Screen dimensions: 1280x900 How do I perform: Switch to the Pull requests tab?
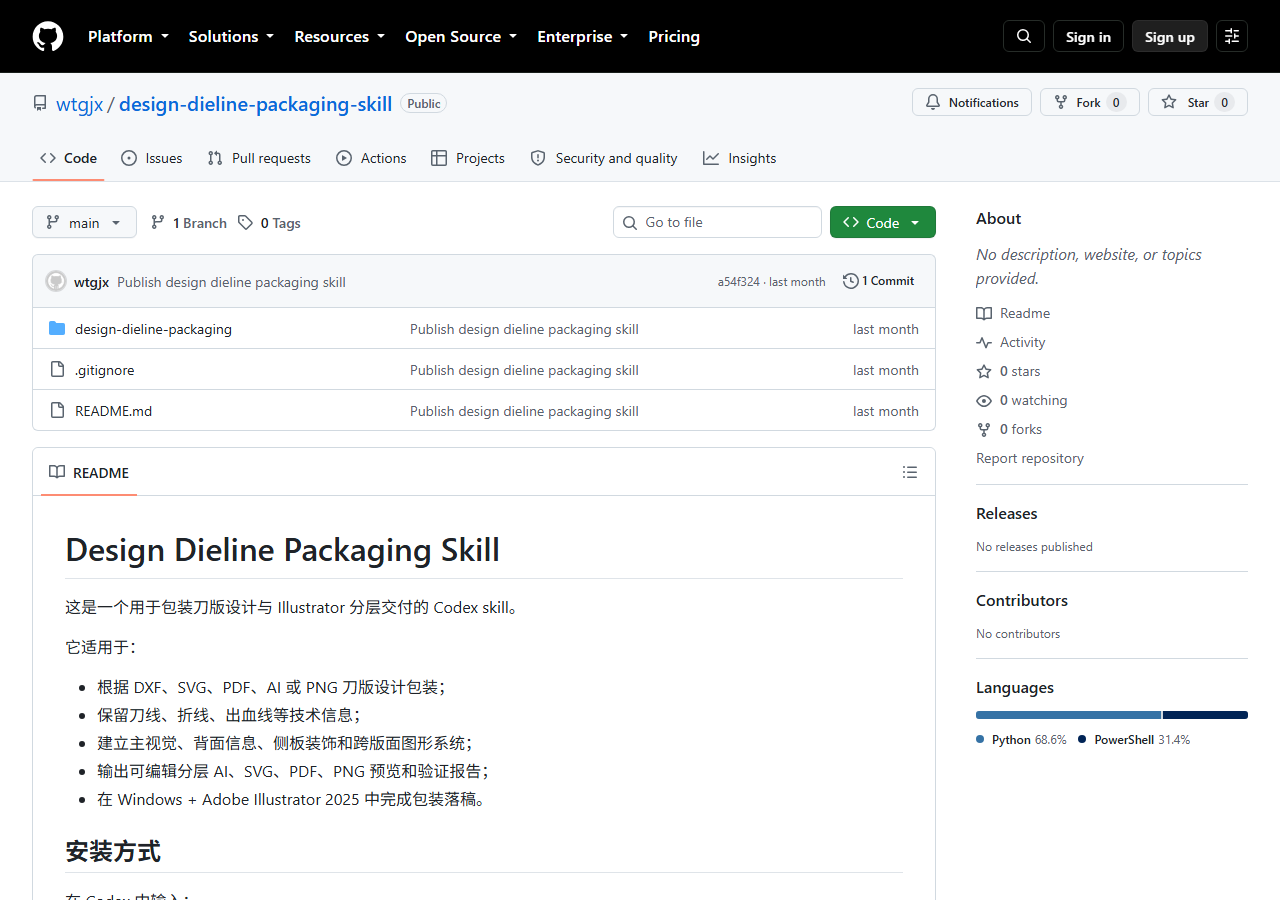click(x=259, y=158)
